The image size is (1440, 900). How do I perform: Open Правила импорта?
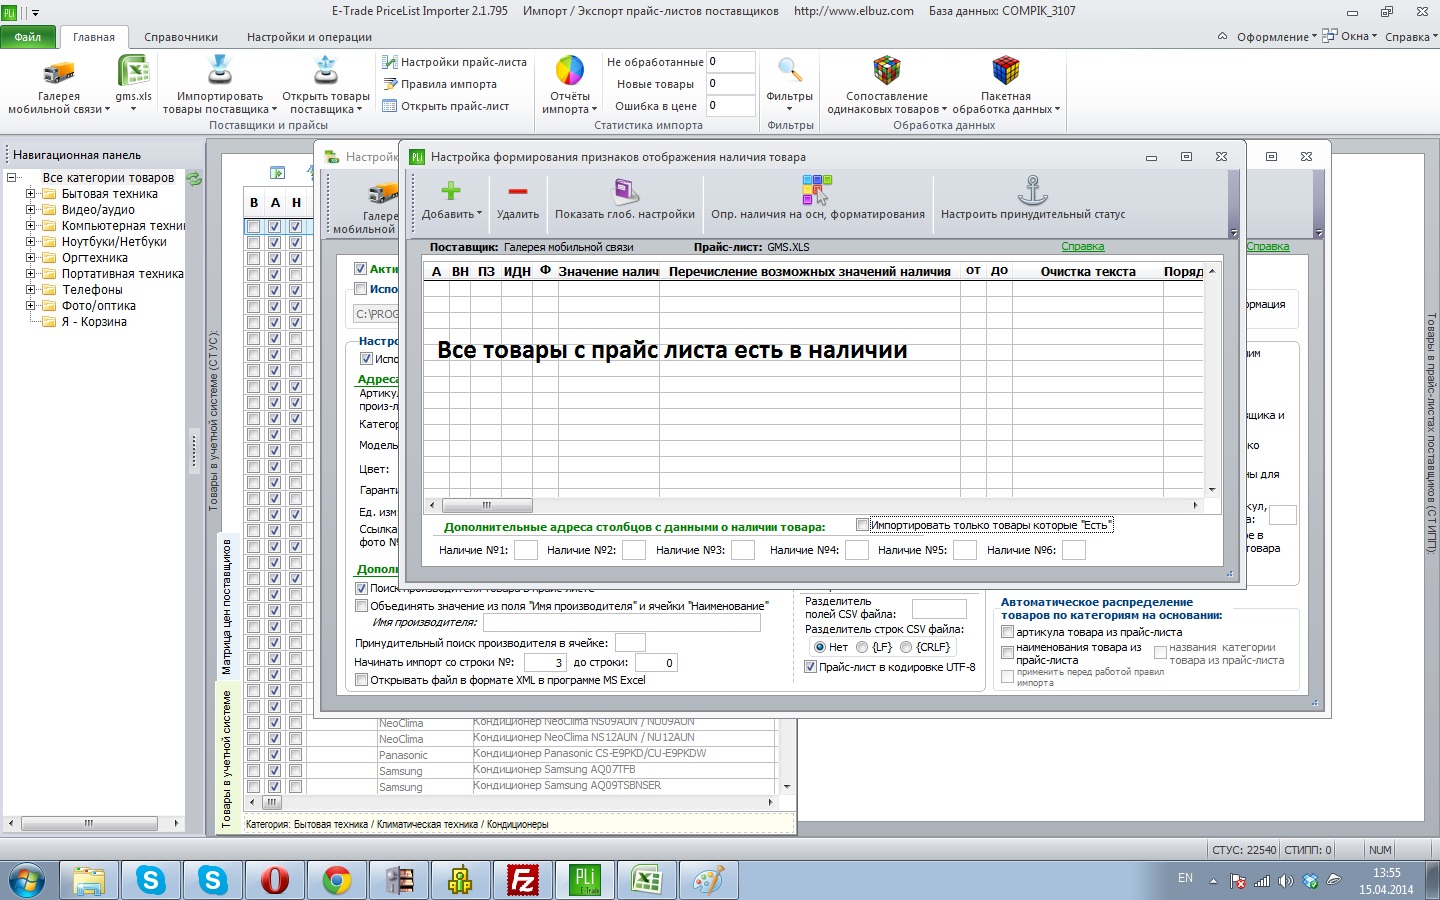click(440, 84)
